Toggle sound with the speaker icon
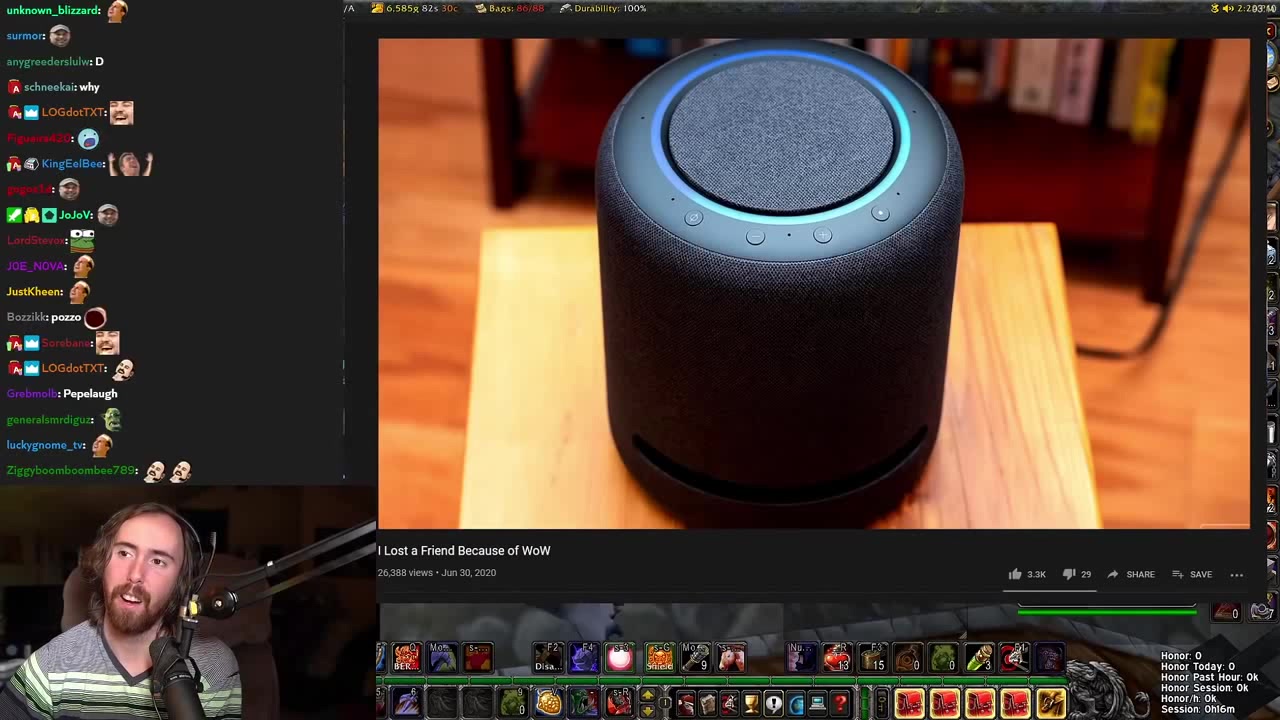Screen dimensions: 1280x720 (x=1227, y=8)
